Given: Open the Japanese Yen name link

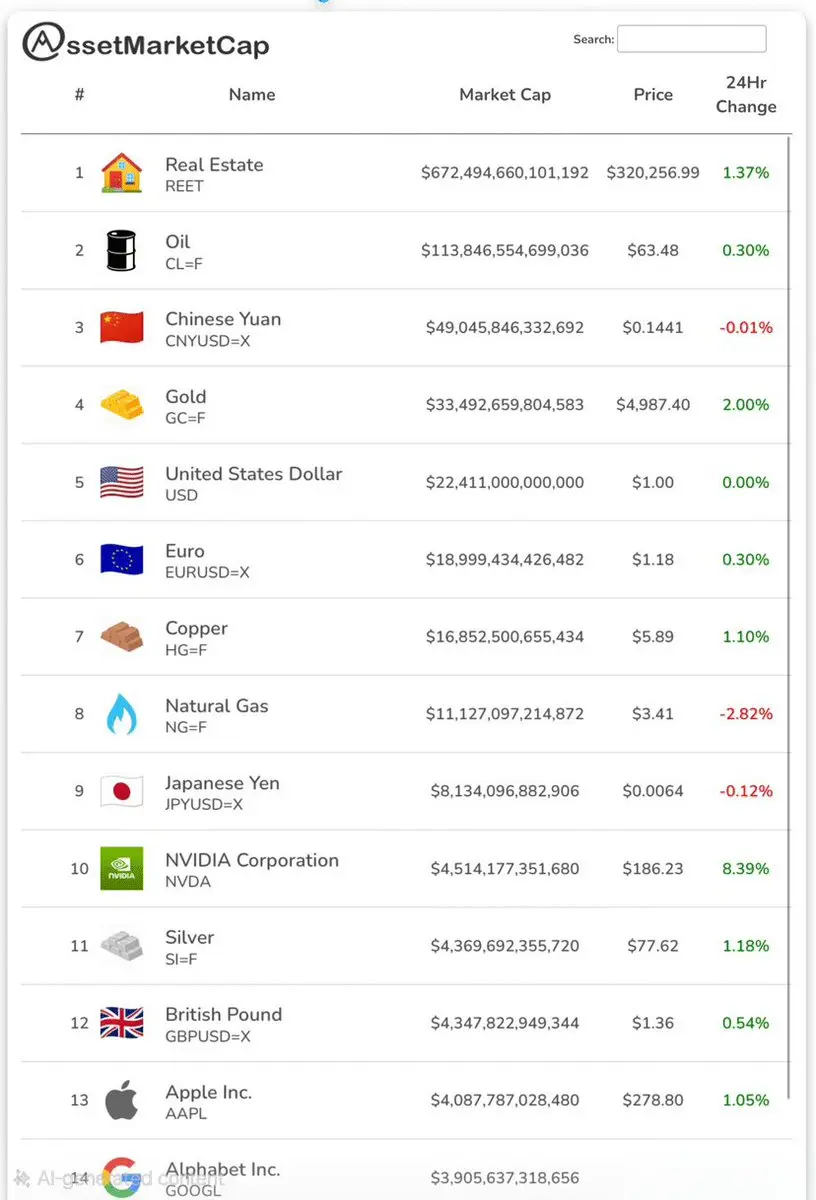Looking at the screenshot, I should click(222, 783).
